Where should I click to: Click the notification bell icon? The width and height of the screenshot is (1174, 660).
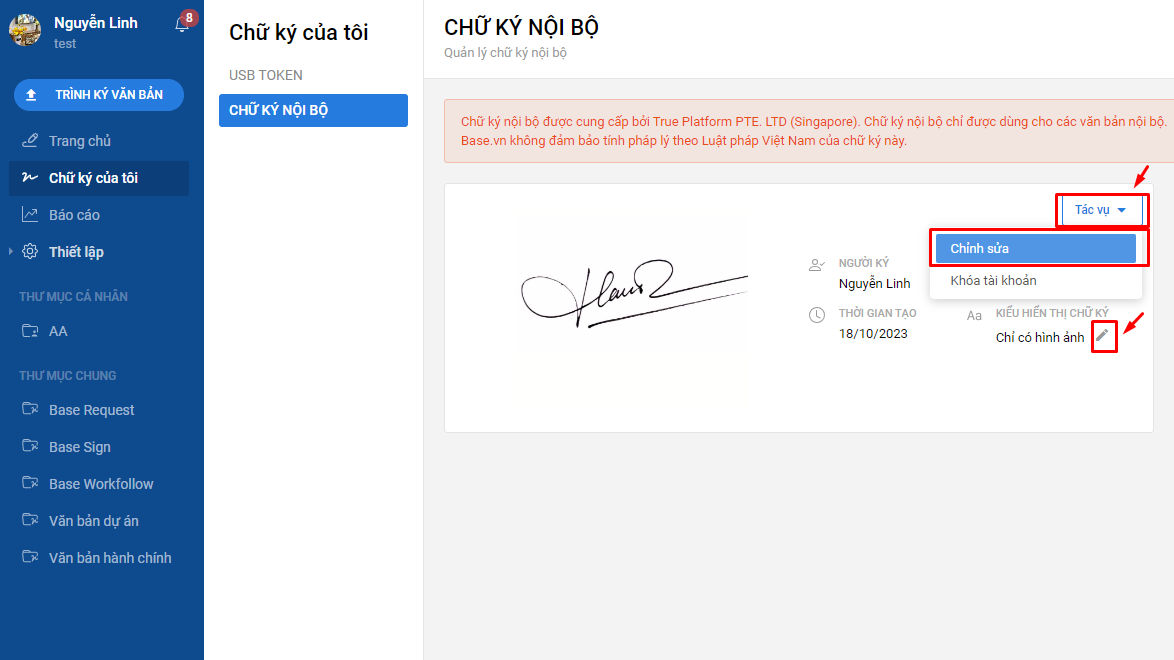tap(181, 25)
